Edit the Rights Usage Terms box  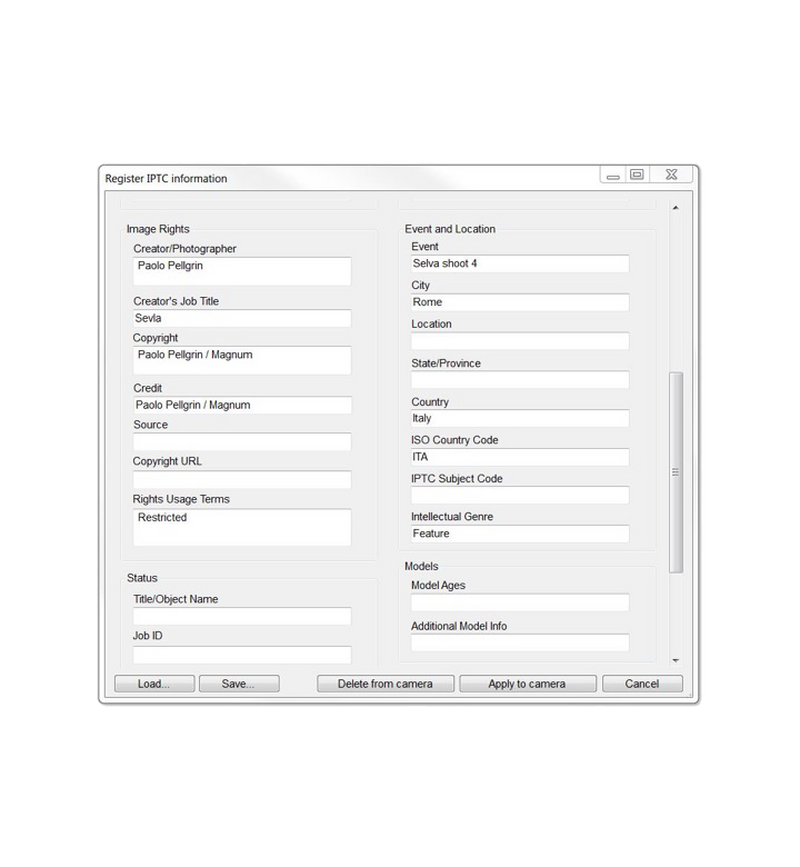(x=242, y=527)
